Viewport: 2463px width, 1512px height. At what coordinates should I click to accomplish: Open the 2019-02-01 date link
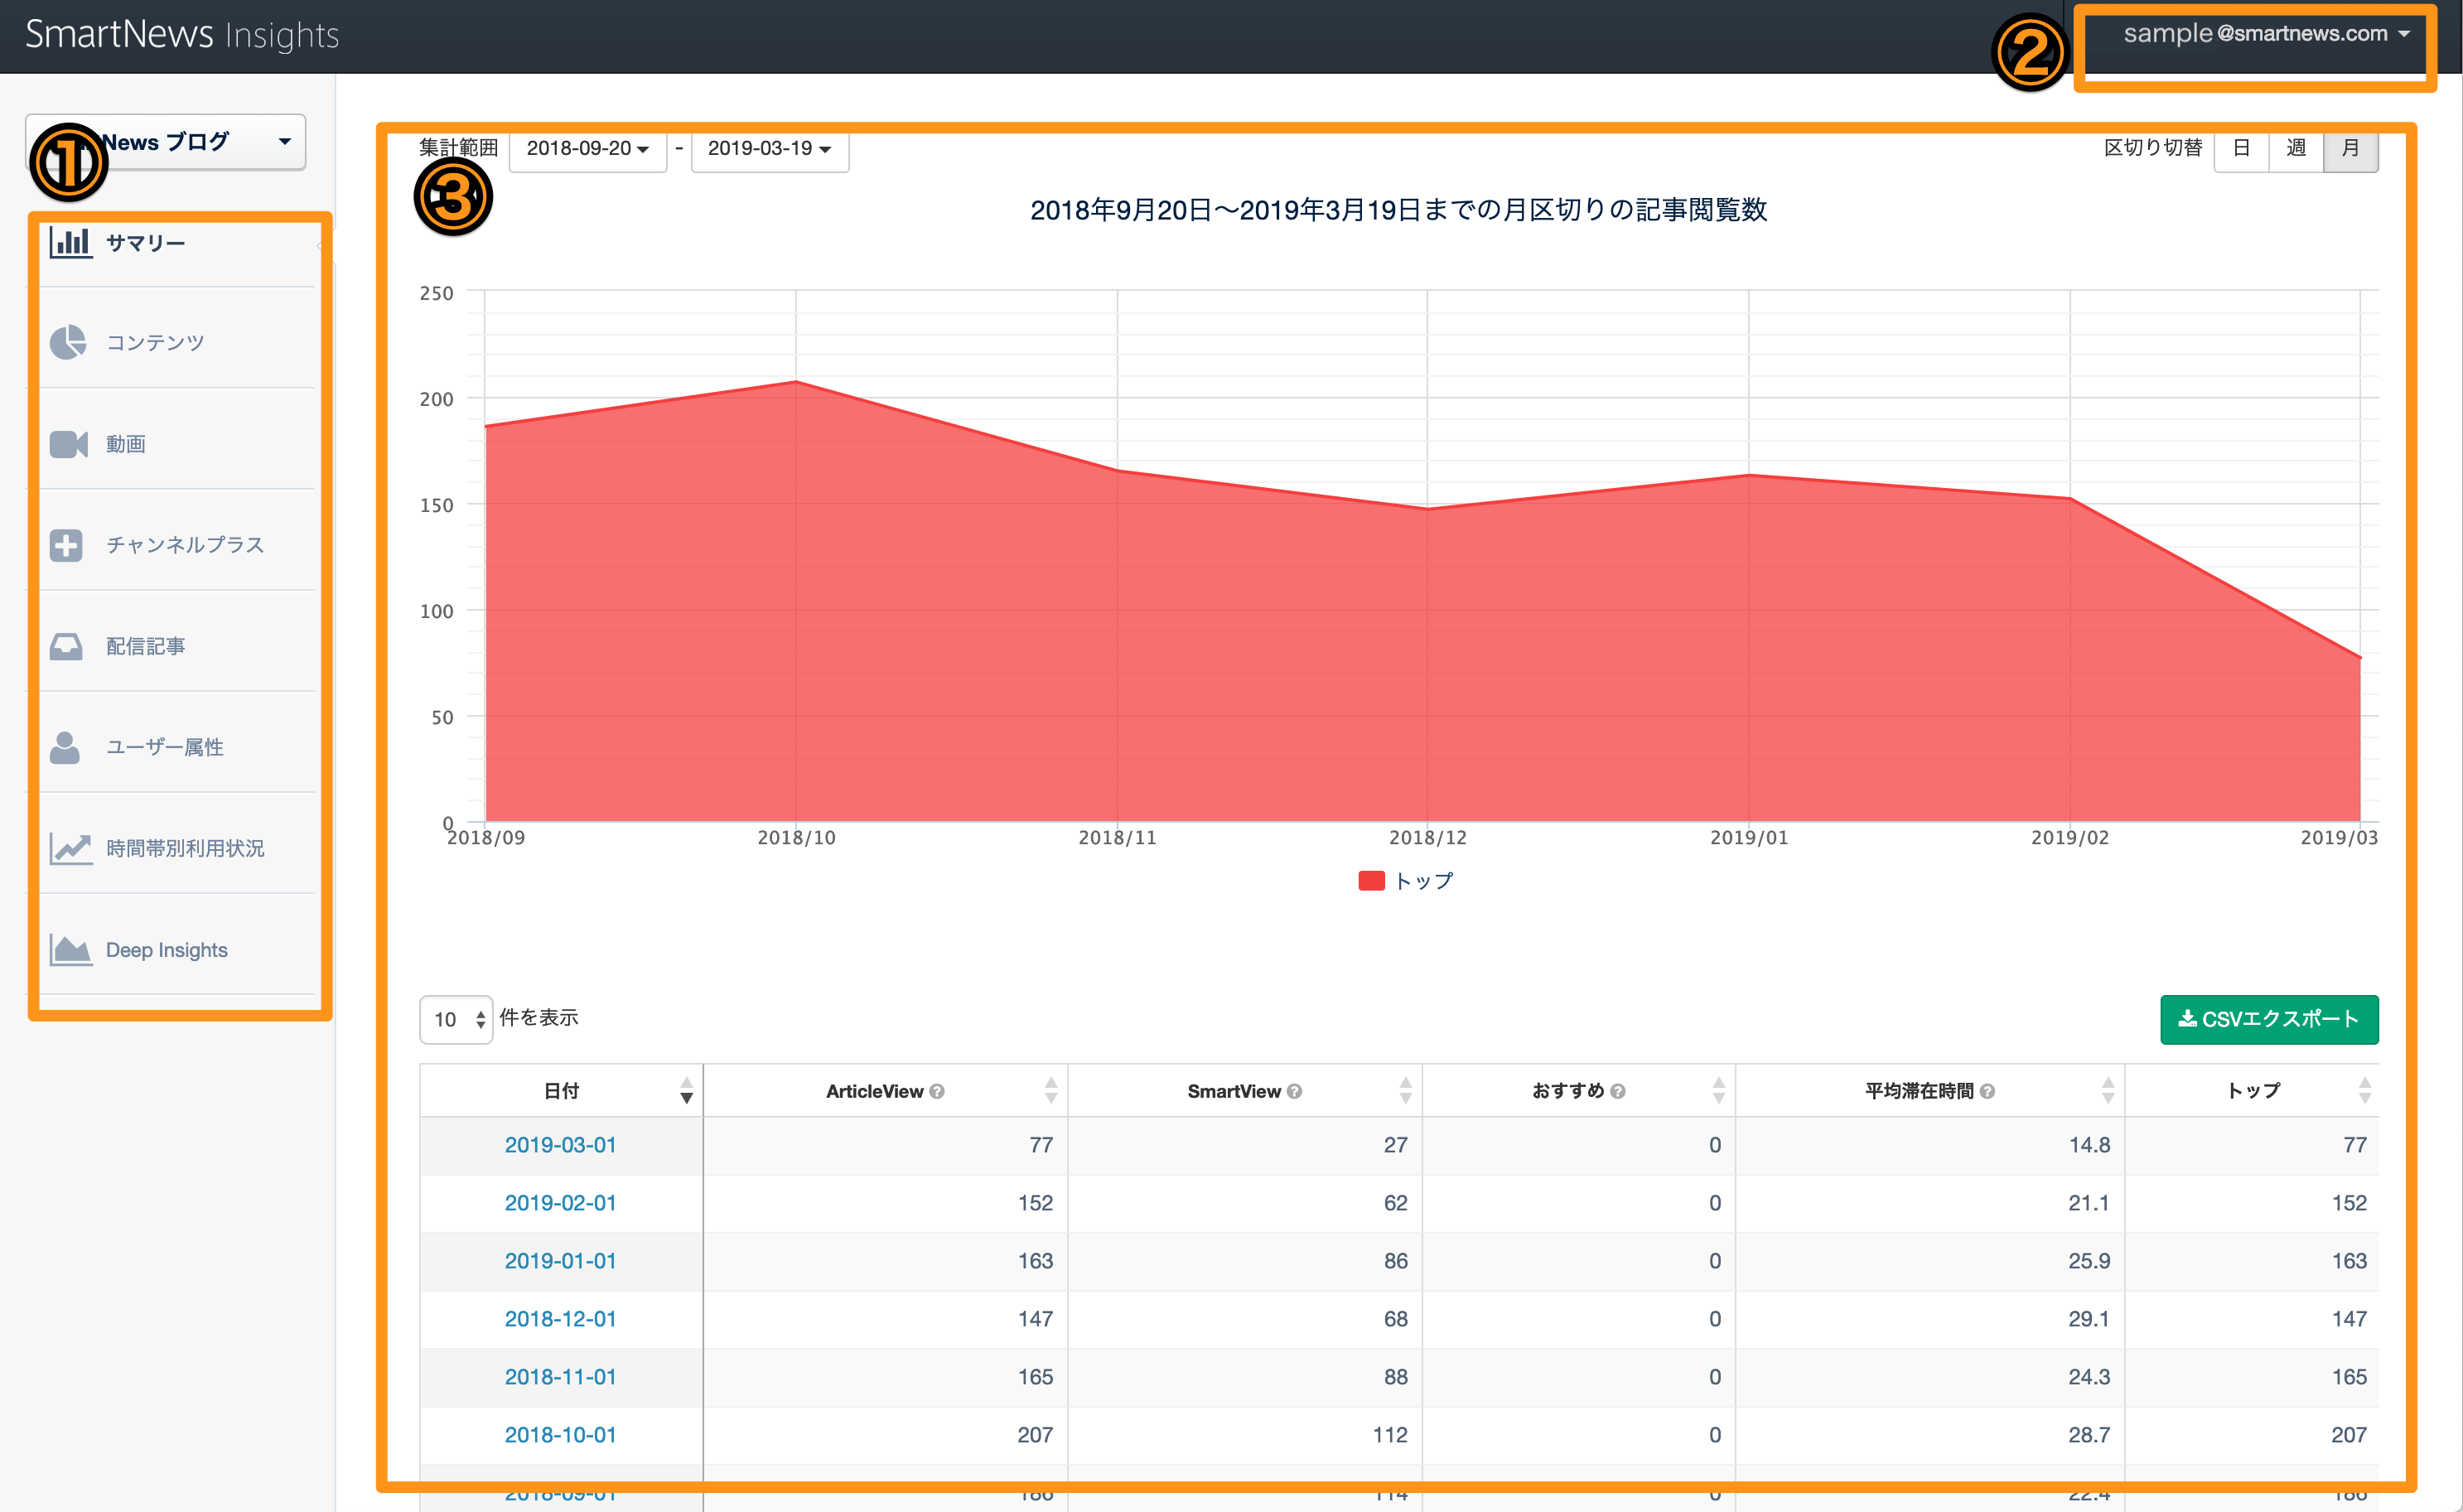pos(560,1203)
